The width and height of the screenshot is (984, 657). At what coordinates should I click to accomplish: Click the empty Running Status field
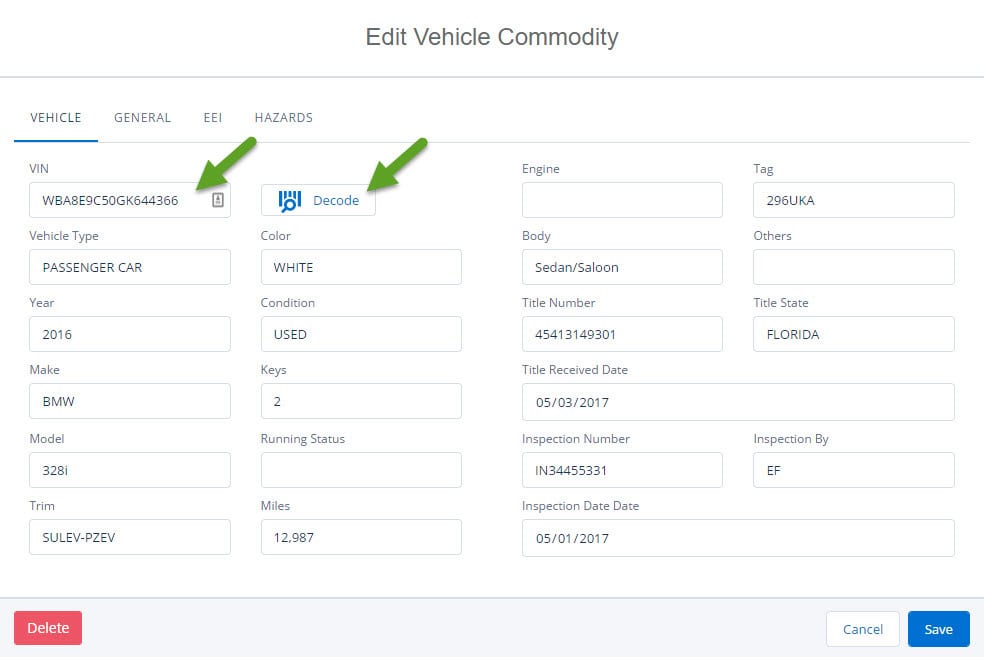coord(361,470)
